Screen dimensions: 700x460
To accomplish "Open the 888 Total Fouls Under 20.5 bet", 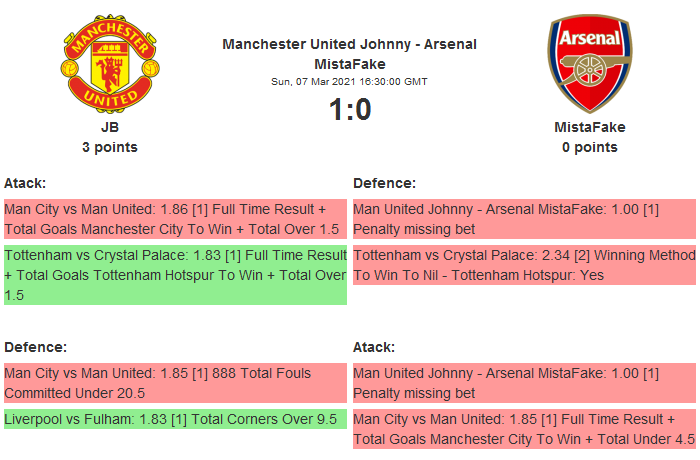I will (x=175, y=383).
